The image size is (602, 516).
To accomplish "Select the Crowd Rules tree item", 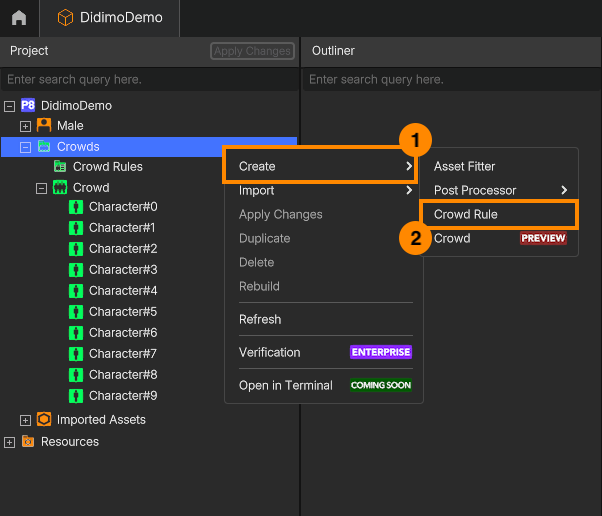I will click(x=108, y=167).
